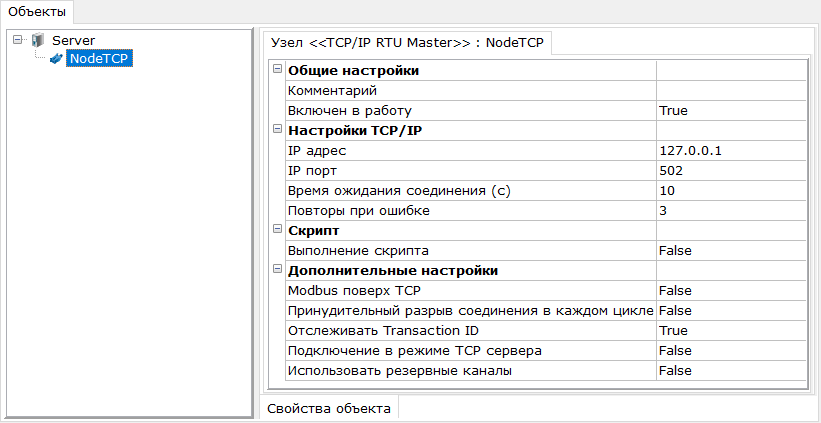Click Подключение в режиме TCP сервера label
Viewport: 821px width, 423px height.
click(x=415, y=351)
